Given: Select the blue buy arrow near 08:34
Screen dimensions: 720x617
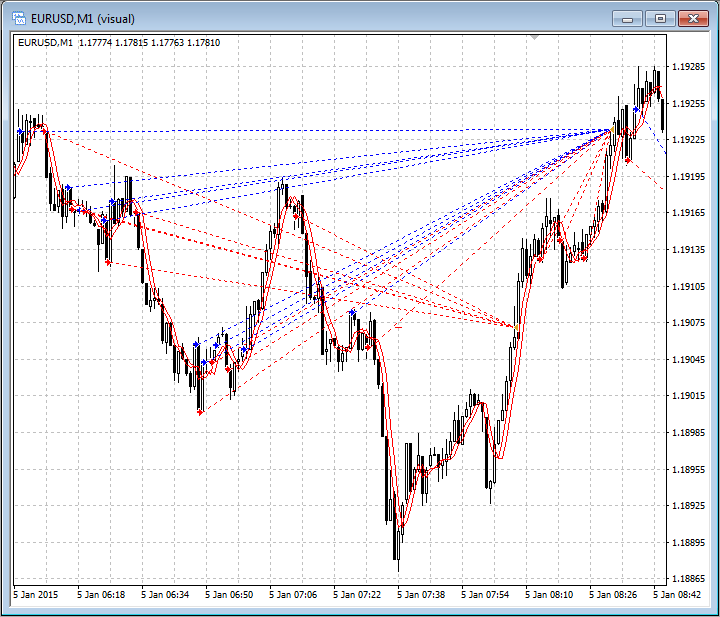Looking at the screenshot, I should (636, 109).
